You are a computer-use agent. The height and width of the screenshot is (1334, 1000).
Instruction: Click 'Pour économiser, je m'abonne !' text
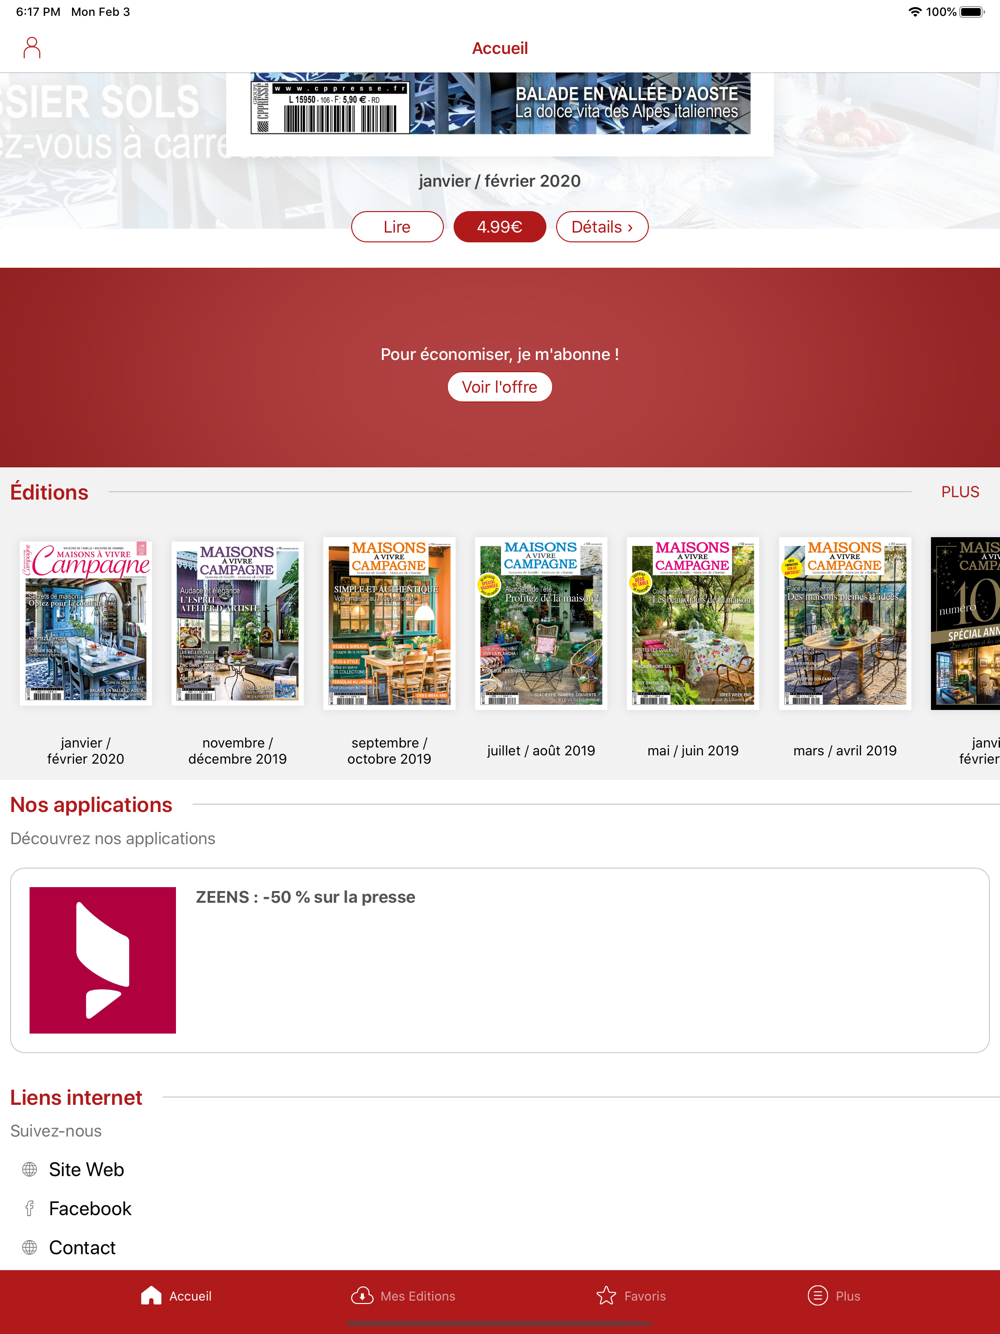(500, 354)
